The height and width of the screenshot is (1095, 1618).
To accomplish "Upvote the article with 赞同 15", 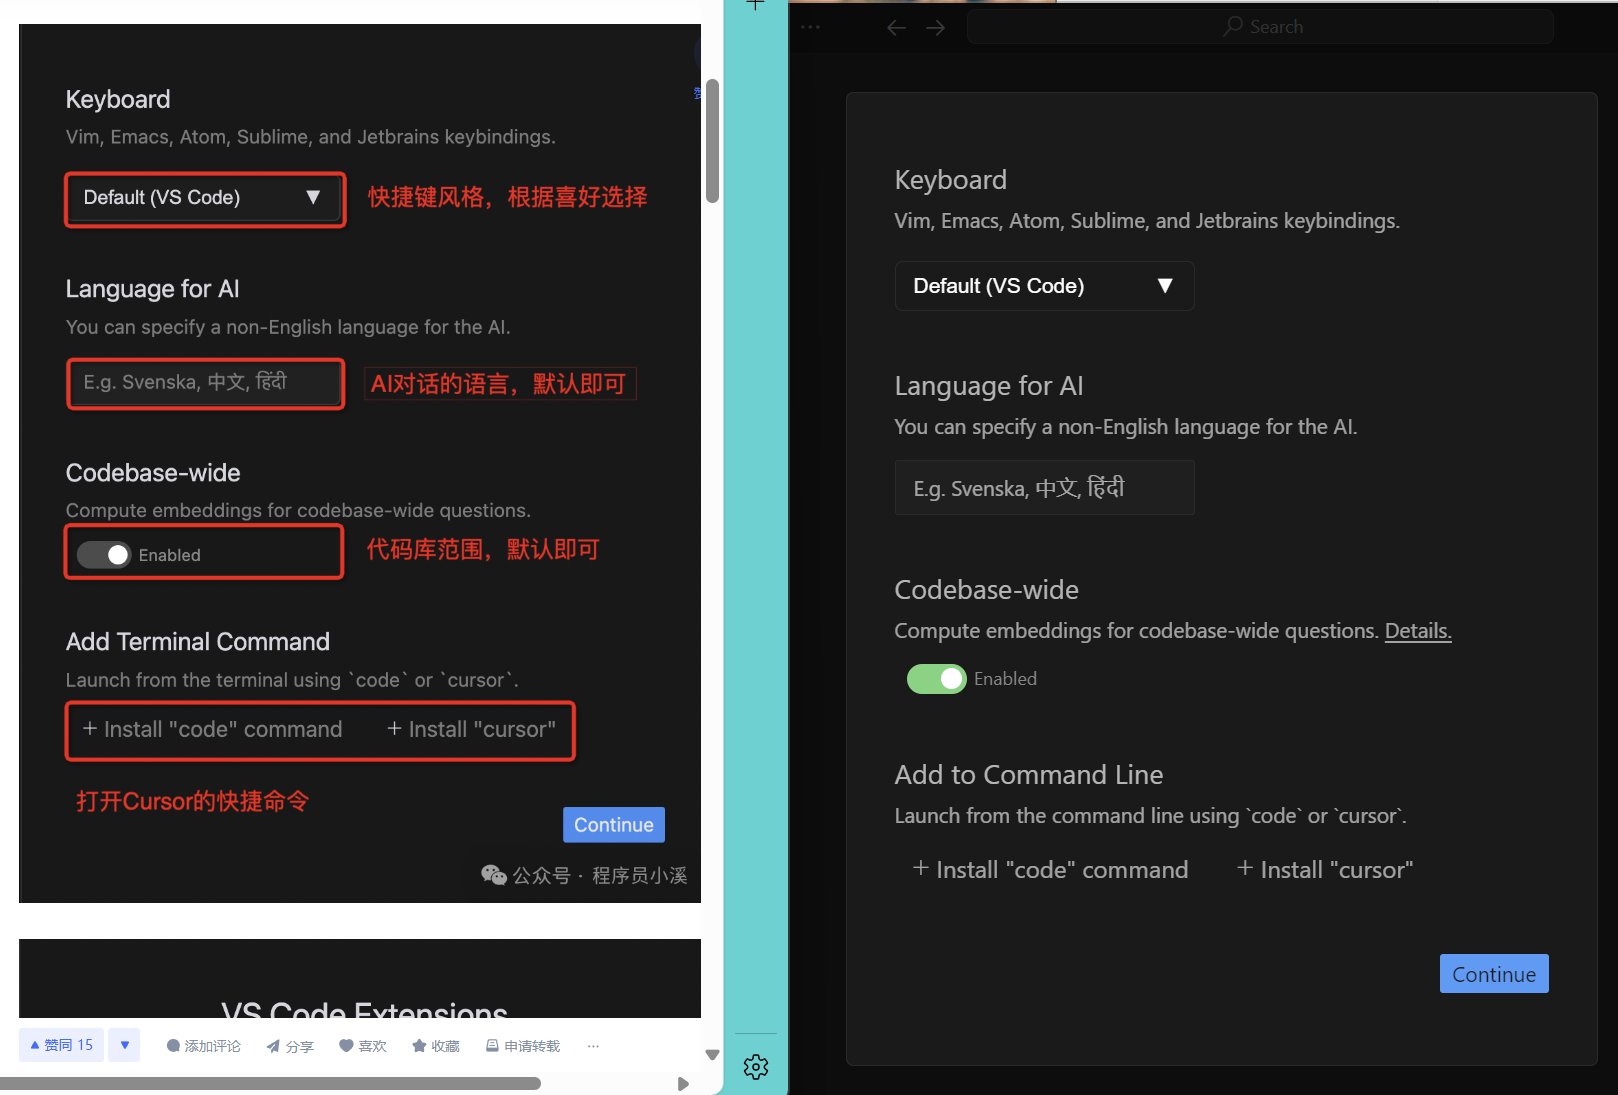I will [61, 1045].
